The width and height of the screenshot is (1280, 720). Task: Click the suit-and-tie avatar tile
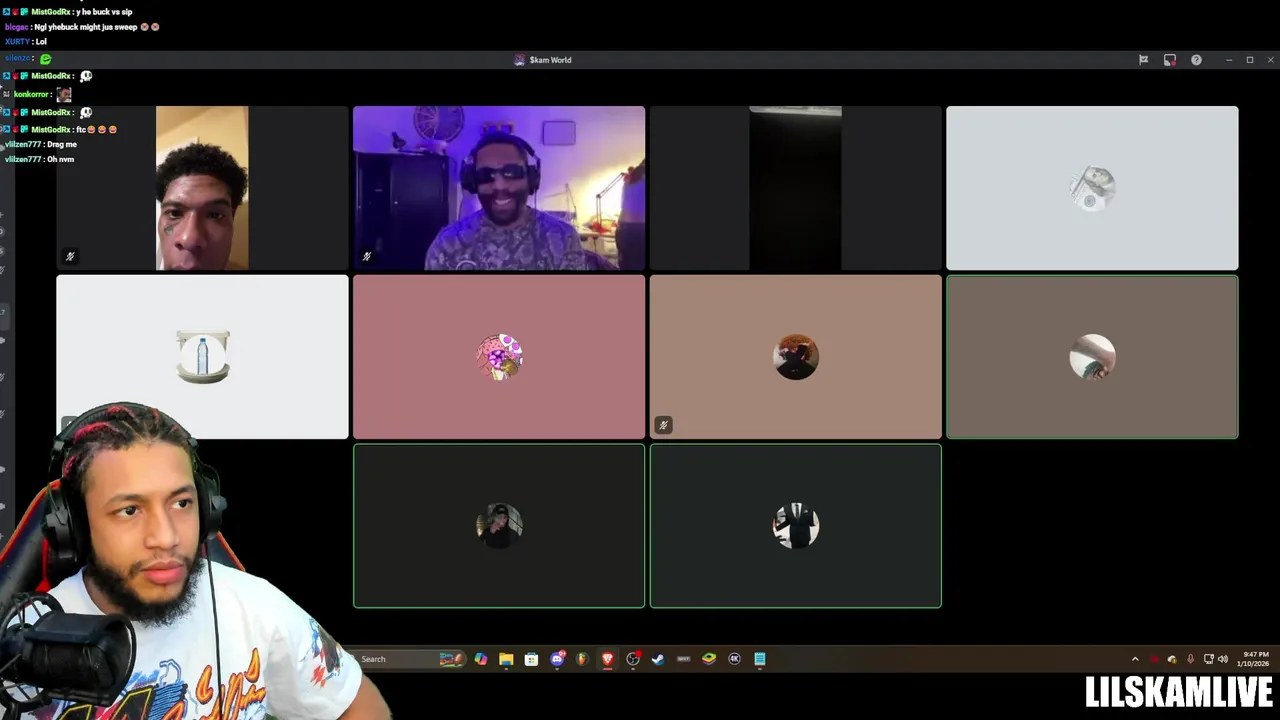[x=795, y=526]
